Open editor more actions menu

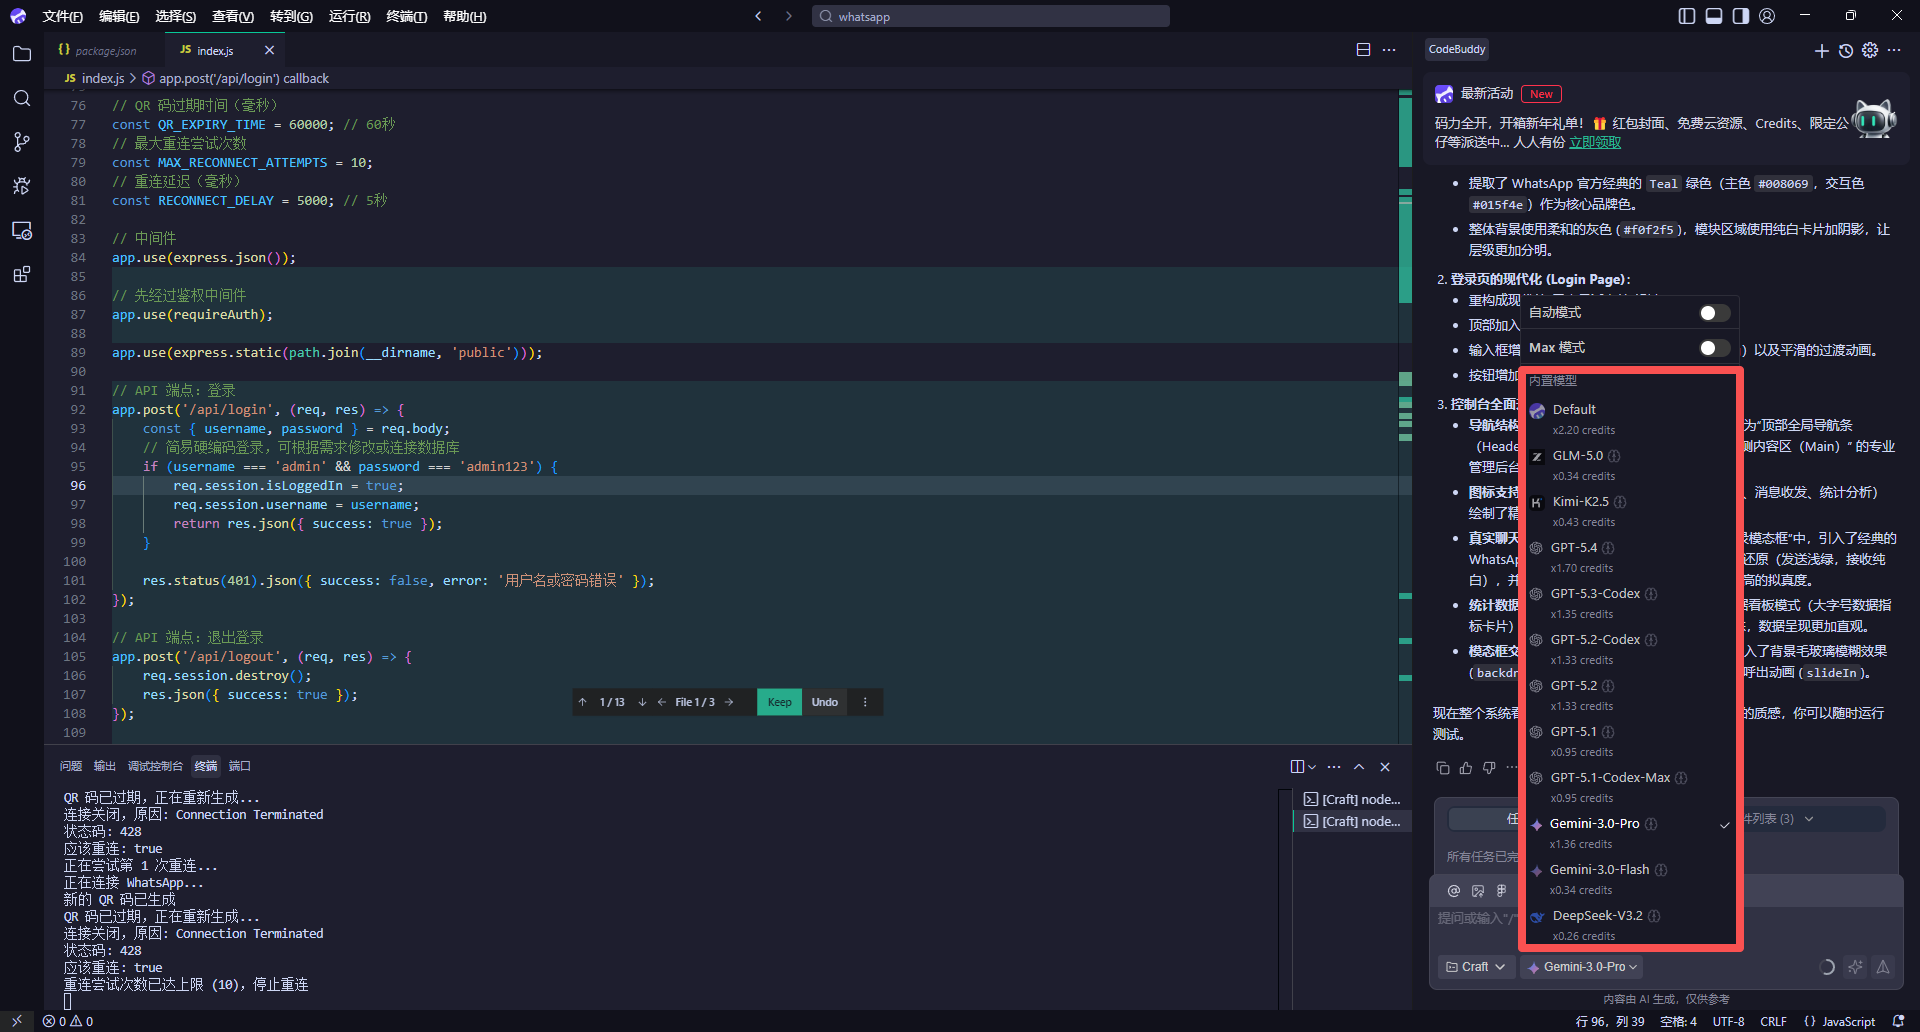click(x=1389, y=50)
